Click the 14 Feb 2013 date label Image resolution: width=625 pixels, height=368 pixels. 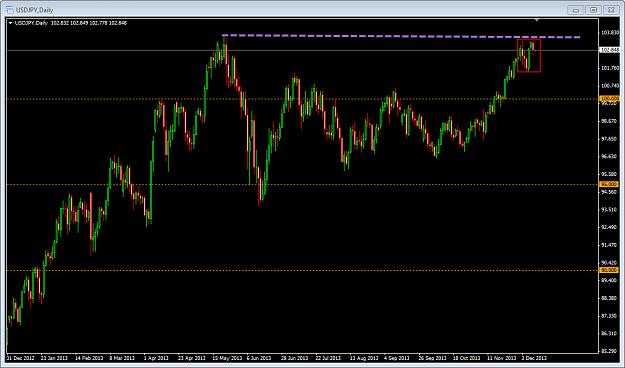click(88, 358)
